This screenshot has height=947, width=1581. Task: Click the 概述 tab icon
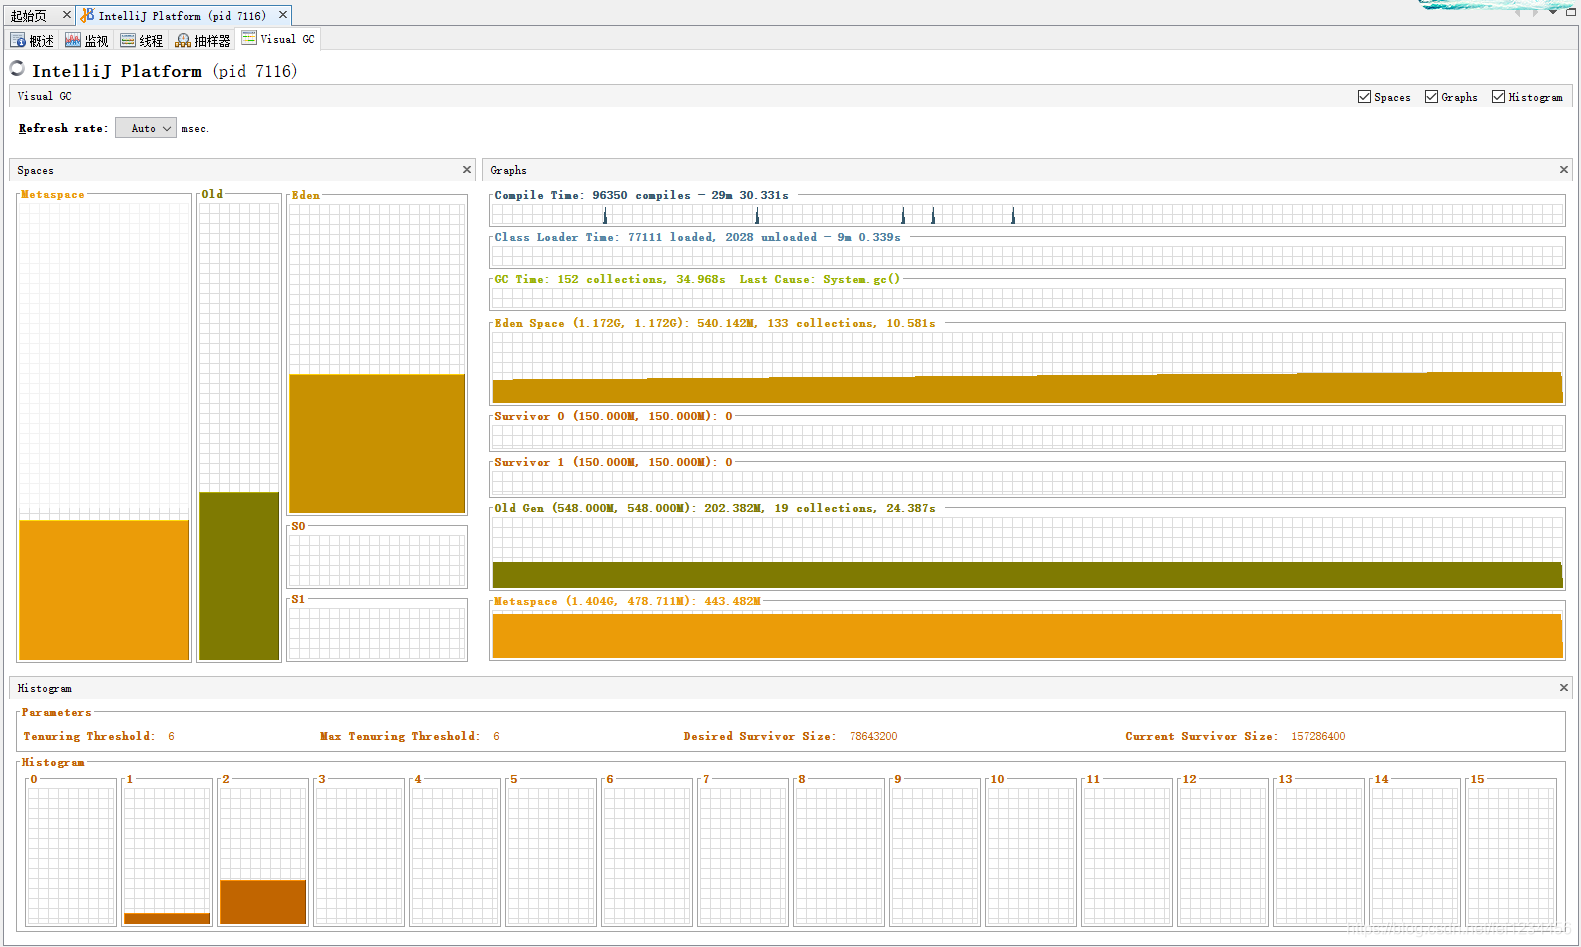(x=18, y=40)
